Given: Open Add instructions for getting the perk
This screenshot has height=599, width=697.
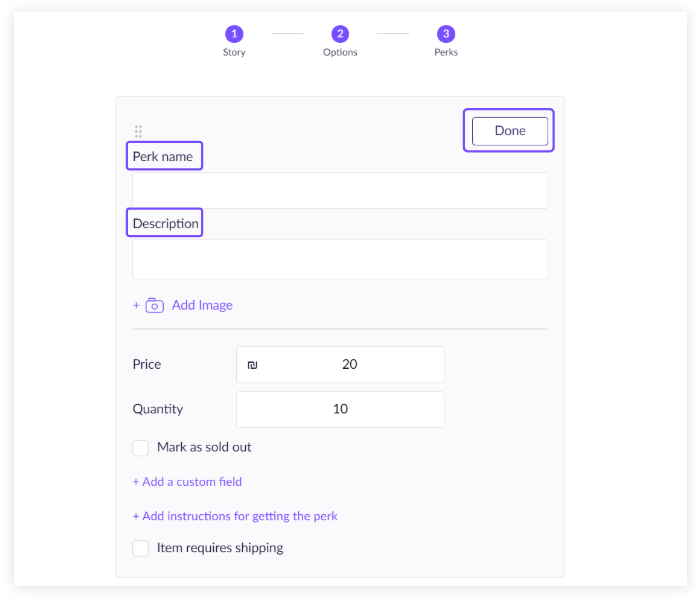Looking at the screenshot, I should click(x=235, y=516).
